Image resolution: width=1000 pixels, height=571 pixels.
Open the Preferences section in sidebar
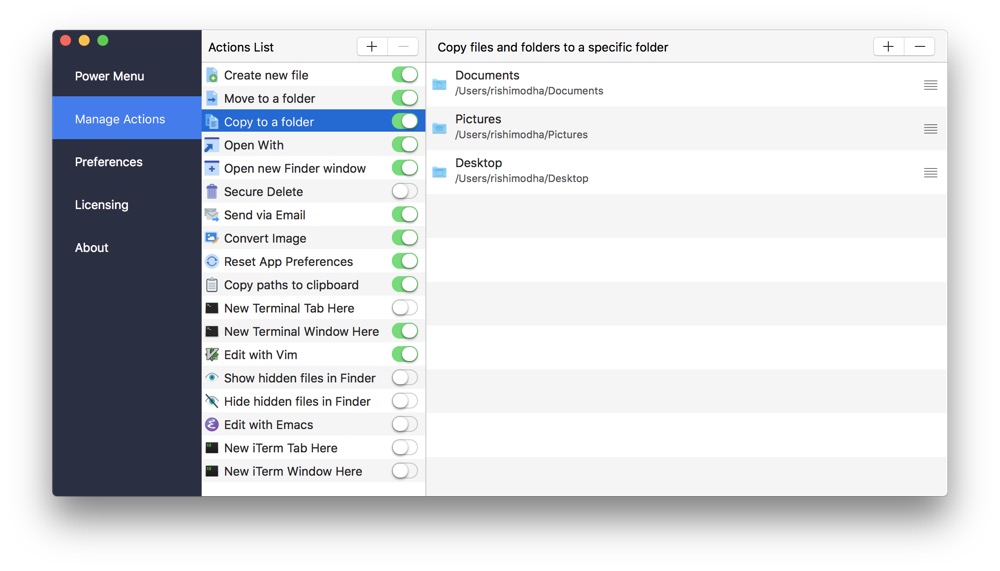(109, 162)
